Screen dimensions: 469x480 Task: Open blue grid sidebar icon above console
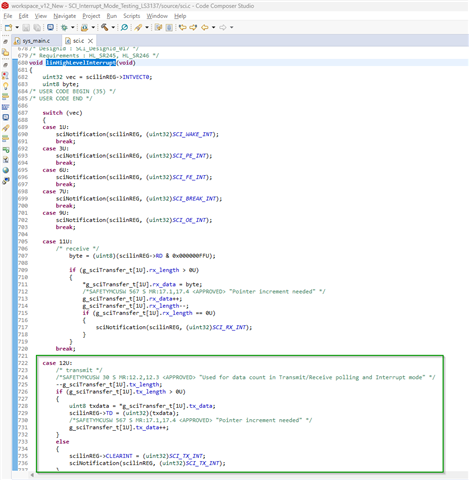[x=6, y=107]
